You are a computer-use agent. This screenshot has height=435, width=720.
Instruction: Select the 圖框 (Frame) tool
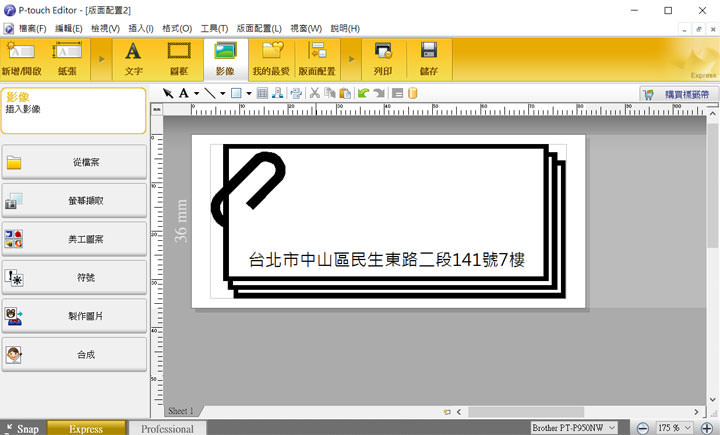[179, 59]
